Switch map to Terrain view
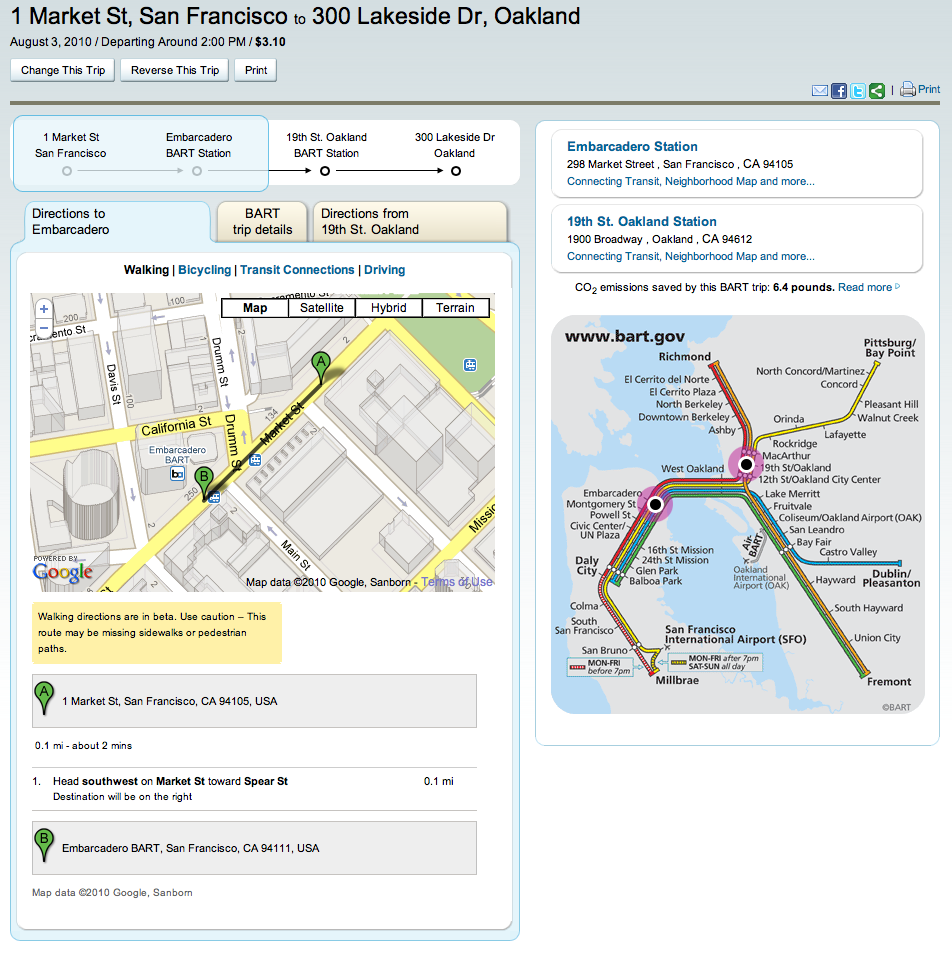 pyautogui.click(x=455, y=308)
